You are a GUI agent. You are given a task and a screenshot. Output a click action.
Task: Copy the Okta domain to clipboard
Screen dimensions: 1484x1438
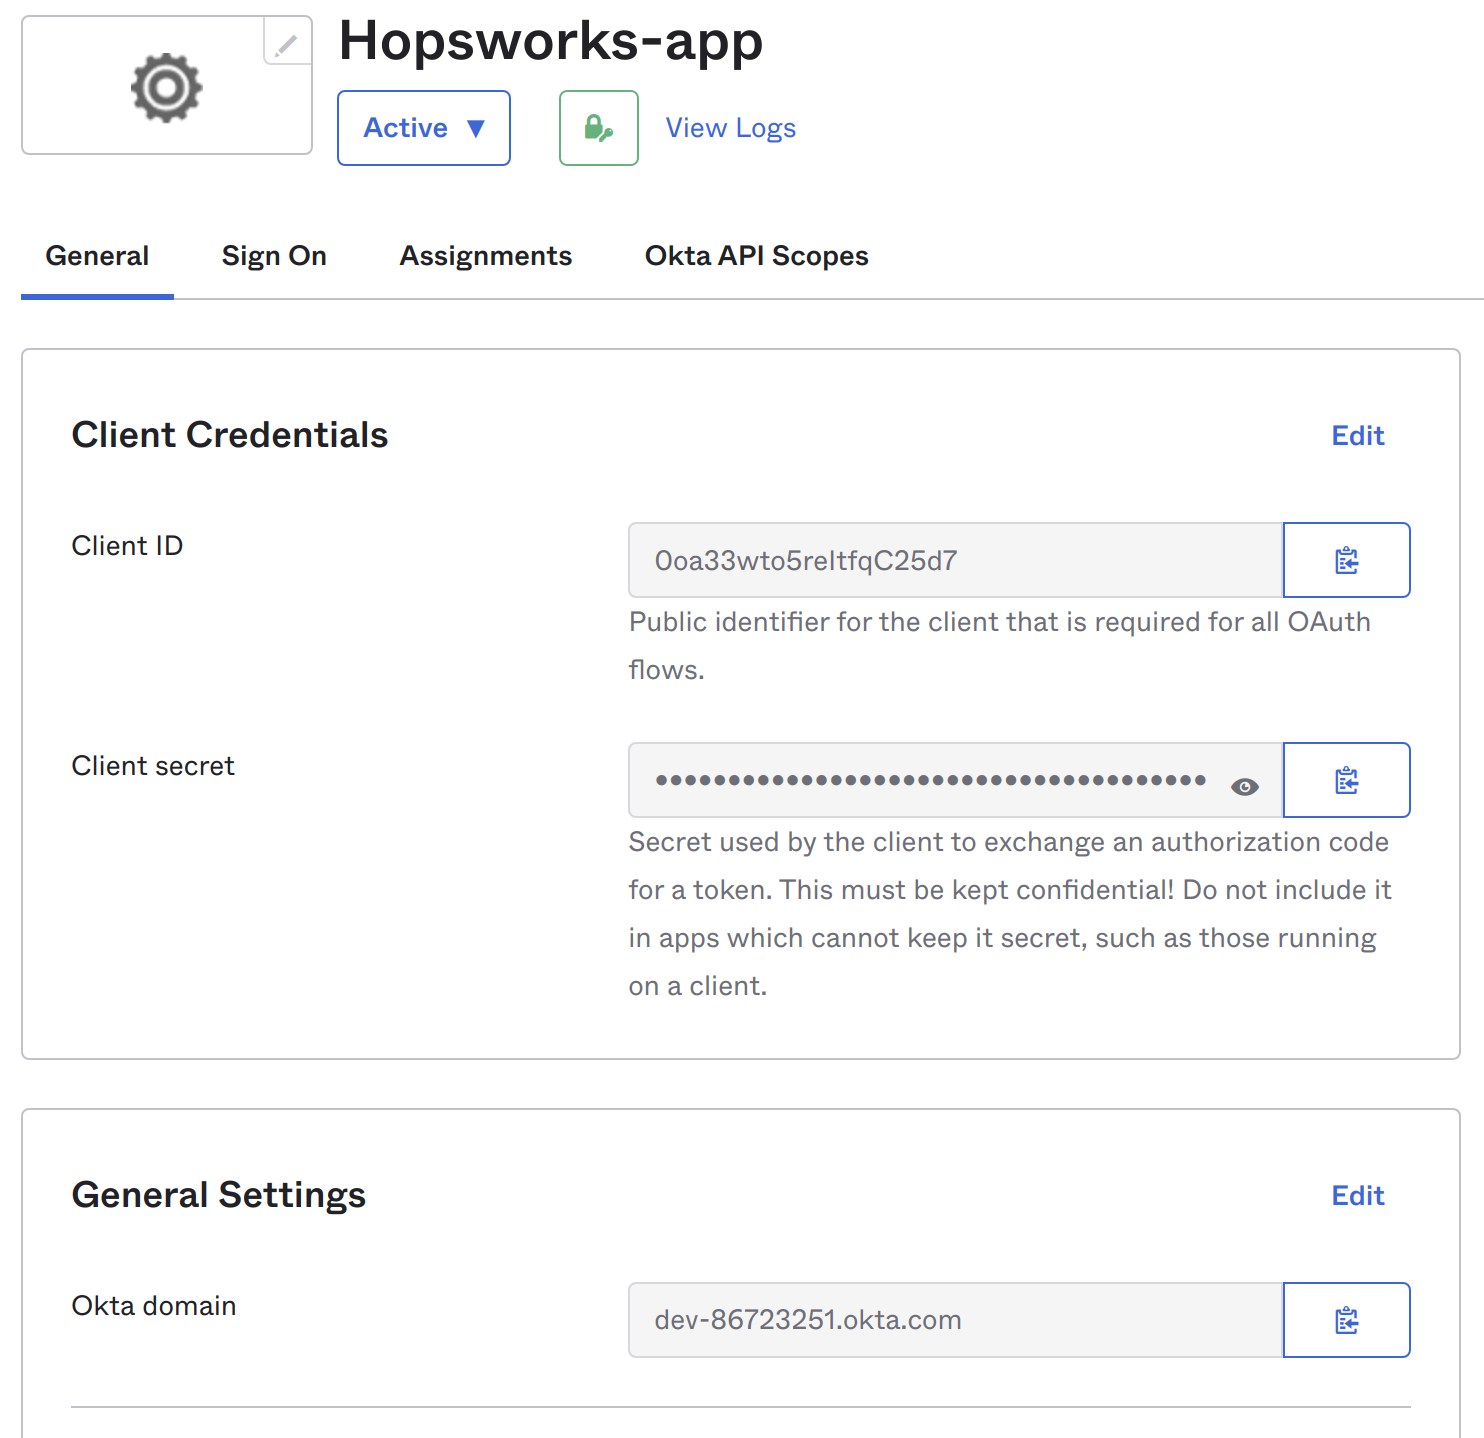tap(1346, 1320)
